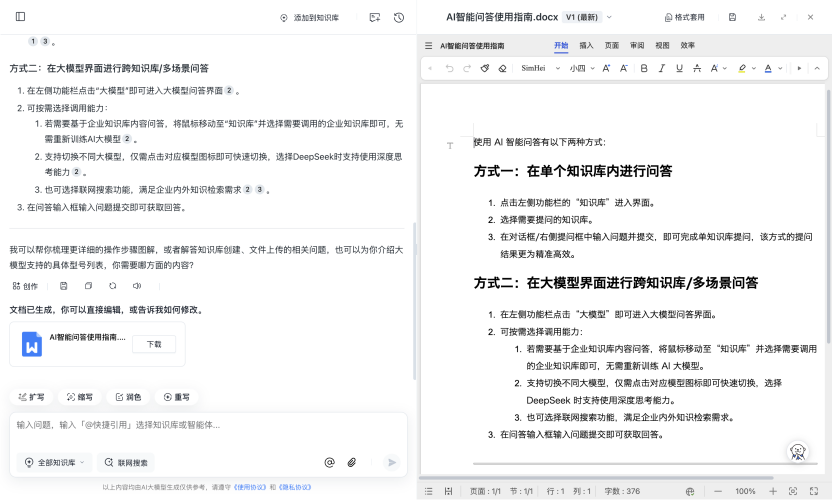Click the 下载 button on the file card
832x500 pixels.
(154, 344)
